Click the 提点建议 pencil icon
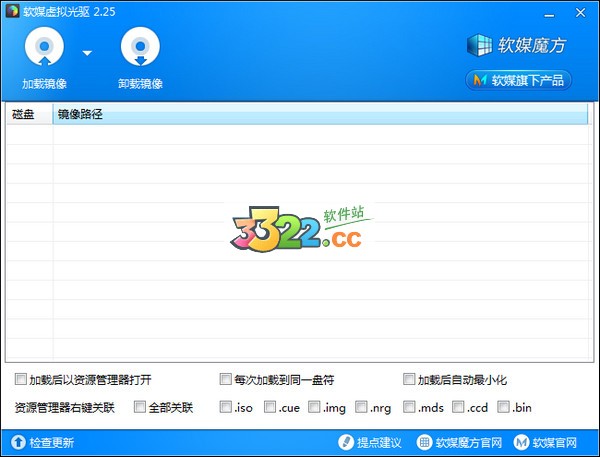 point(346,442)
